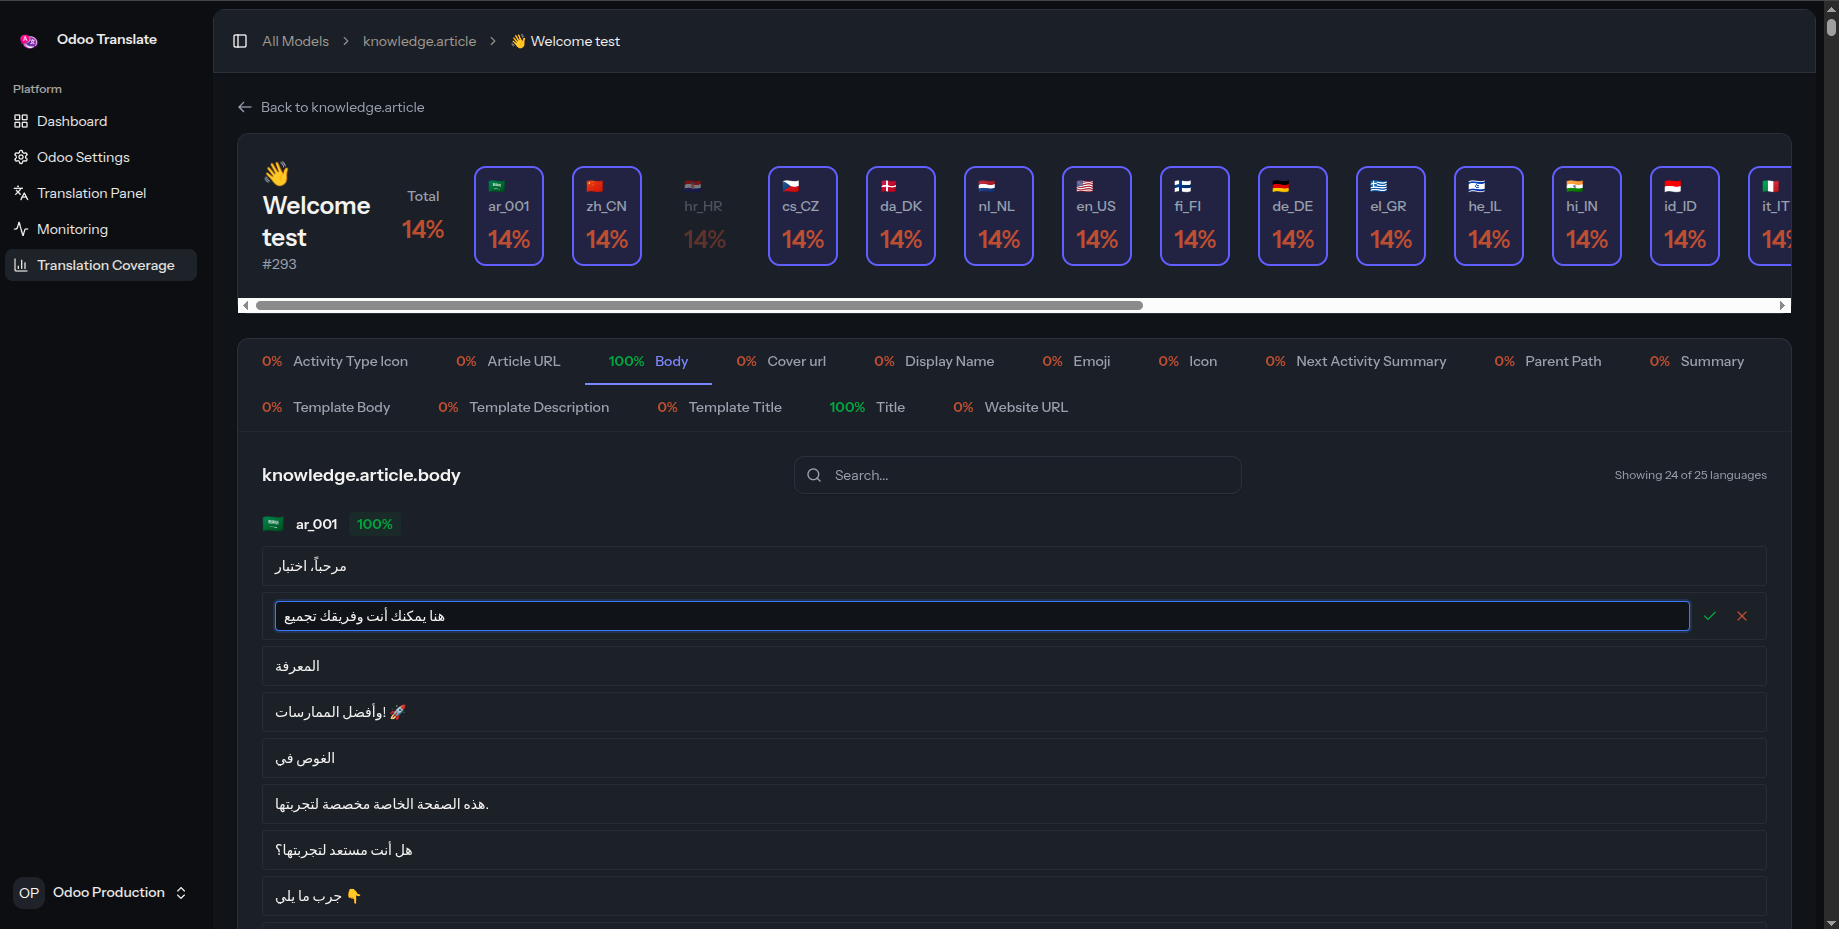
Task: Open the Article URL tab
Action: (x=508, y=361)
